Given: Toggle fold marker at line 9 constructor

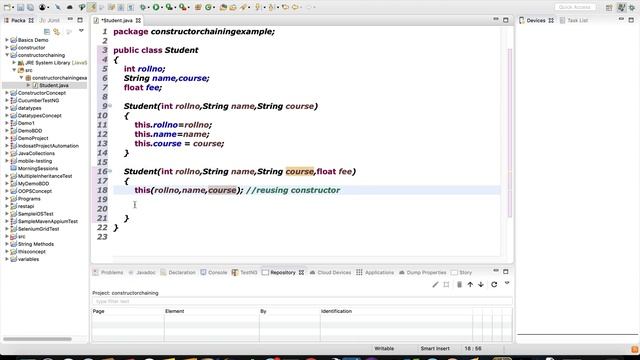Looking at the screenshot, I should pyautogui.click(x=110, y=106).
